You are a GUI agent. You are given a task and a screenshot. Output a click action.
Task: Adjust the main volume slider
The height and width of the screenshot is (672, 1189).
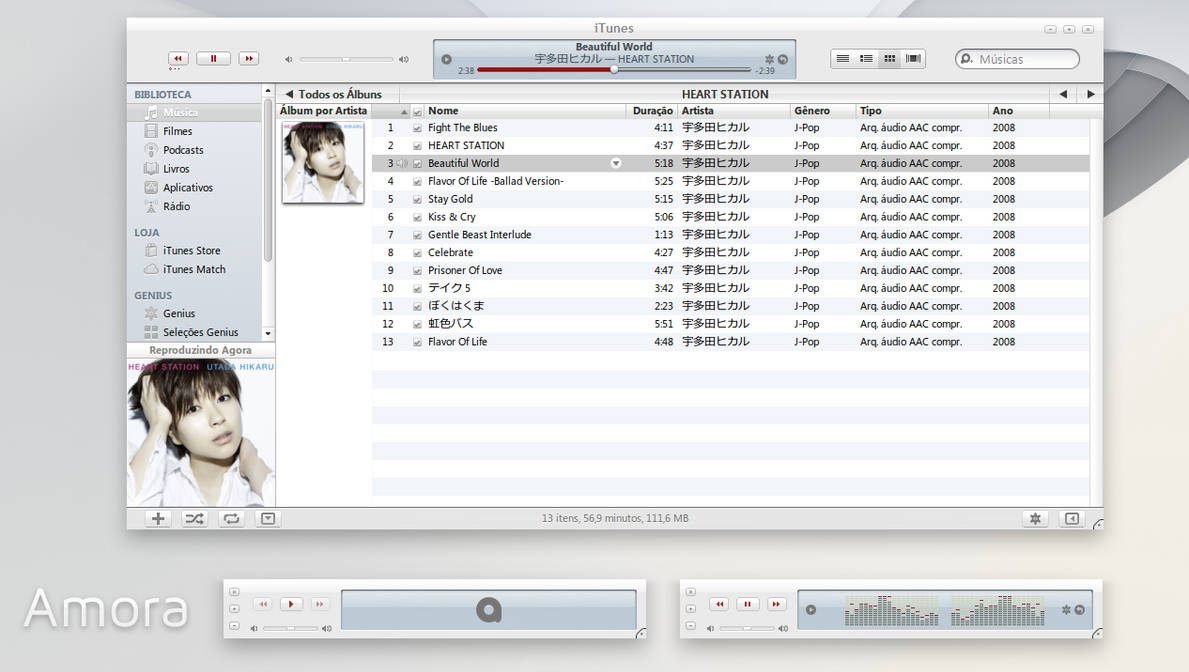[346, 59]
